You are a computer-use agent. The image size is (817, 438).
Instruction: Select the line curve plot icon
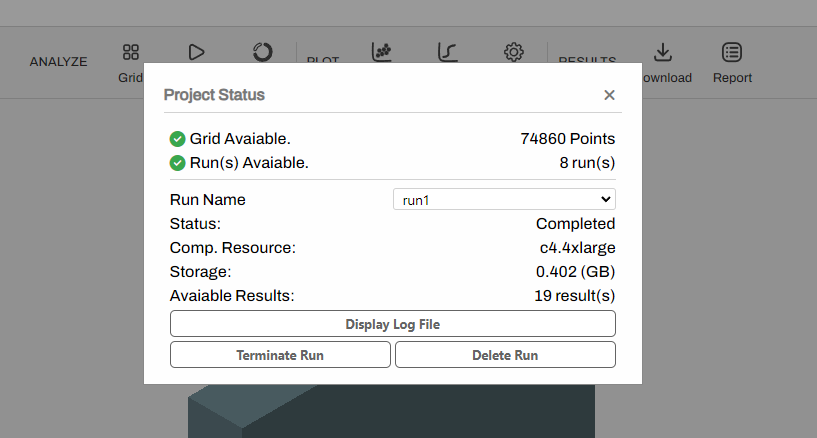(x=448, y=52)
